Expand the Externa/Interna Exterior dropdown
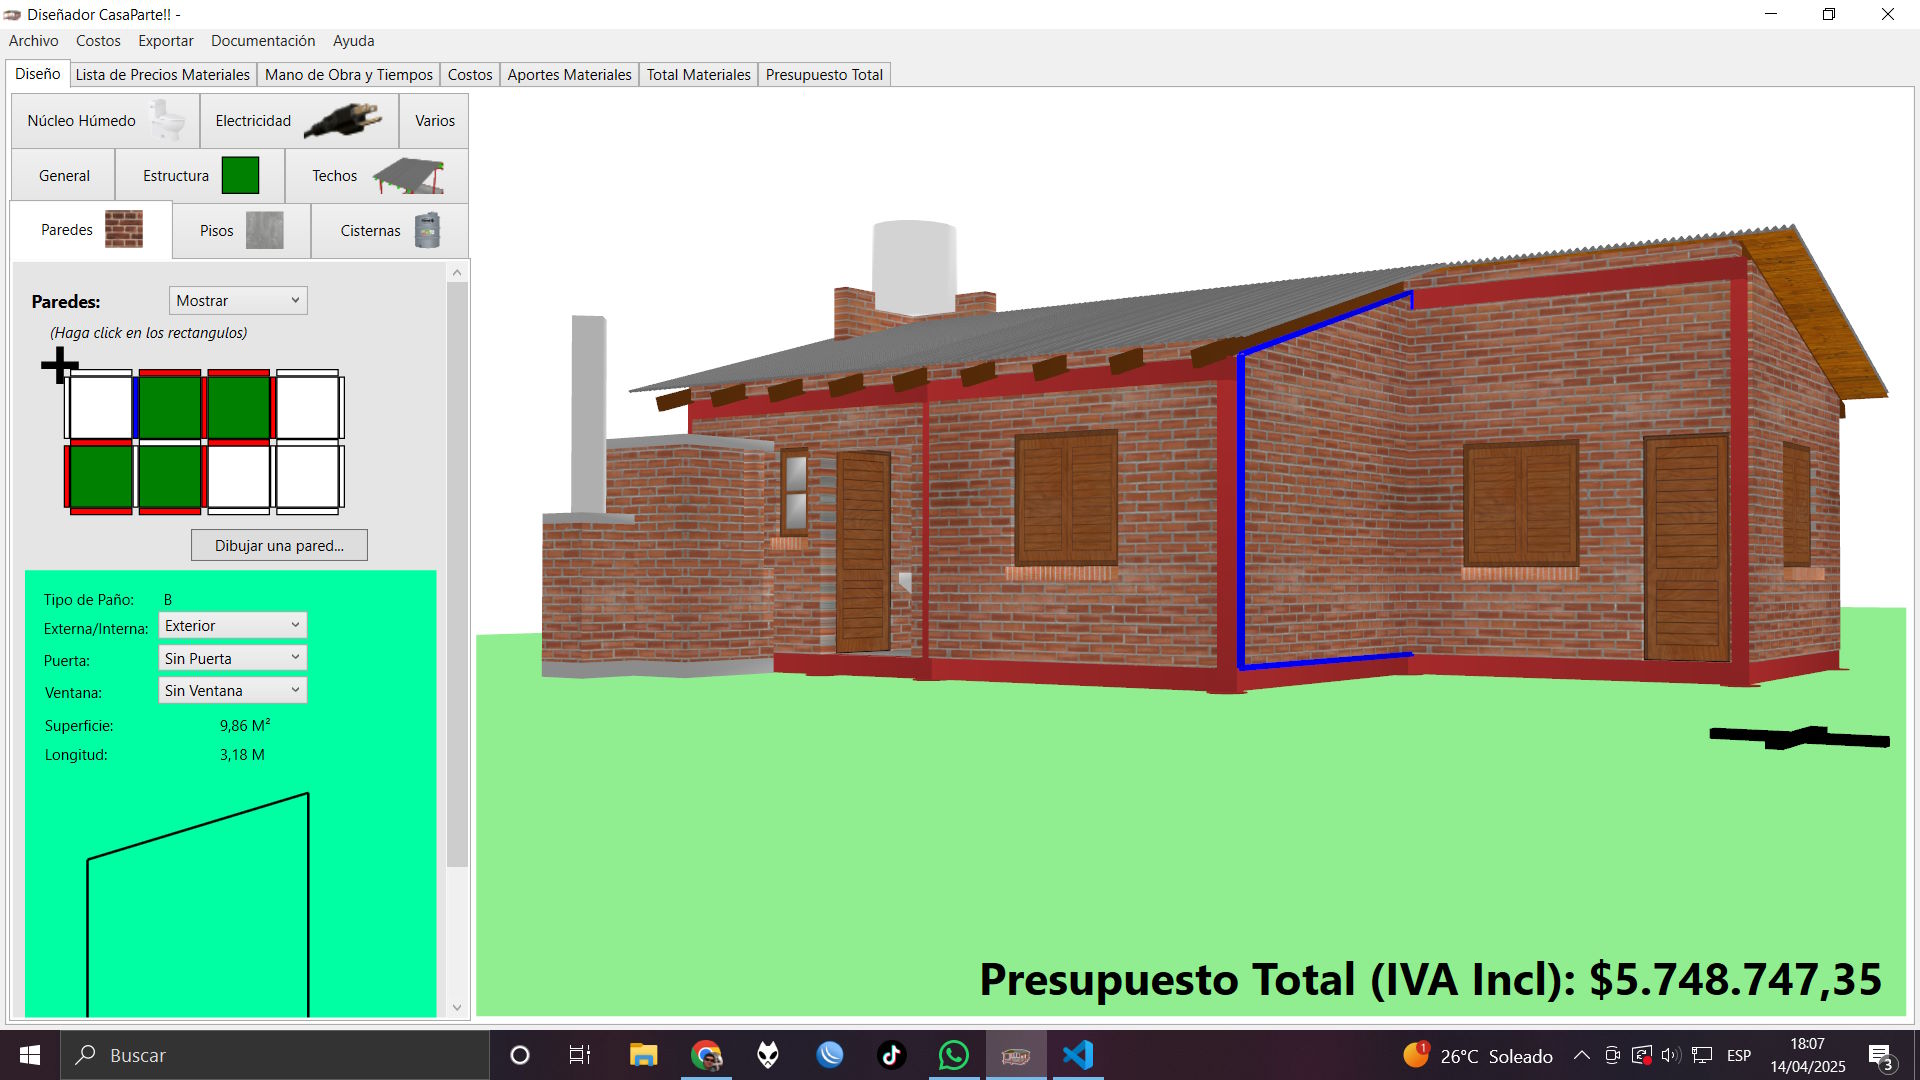Image resolution: width=1920 pixels, height=1080 pixels. coord(232,626)
